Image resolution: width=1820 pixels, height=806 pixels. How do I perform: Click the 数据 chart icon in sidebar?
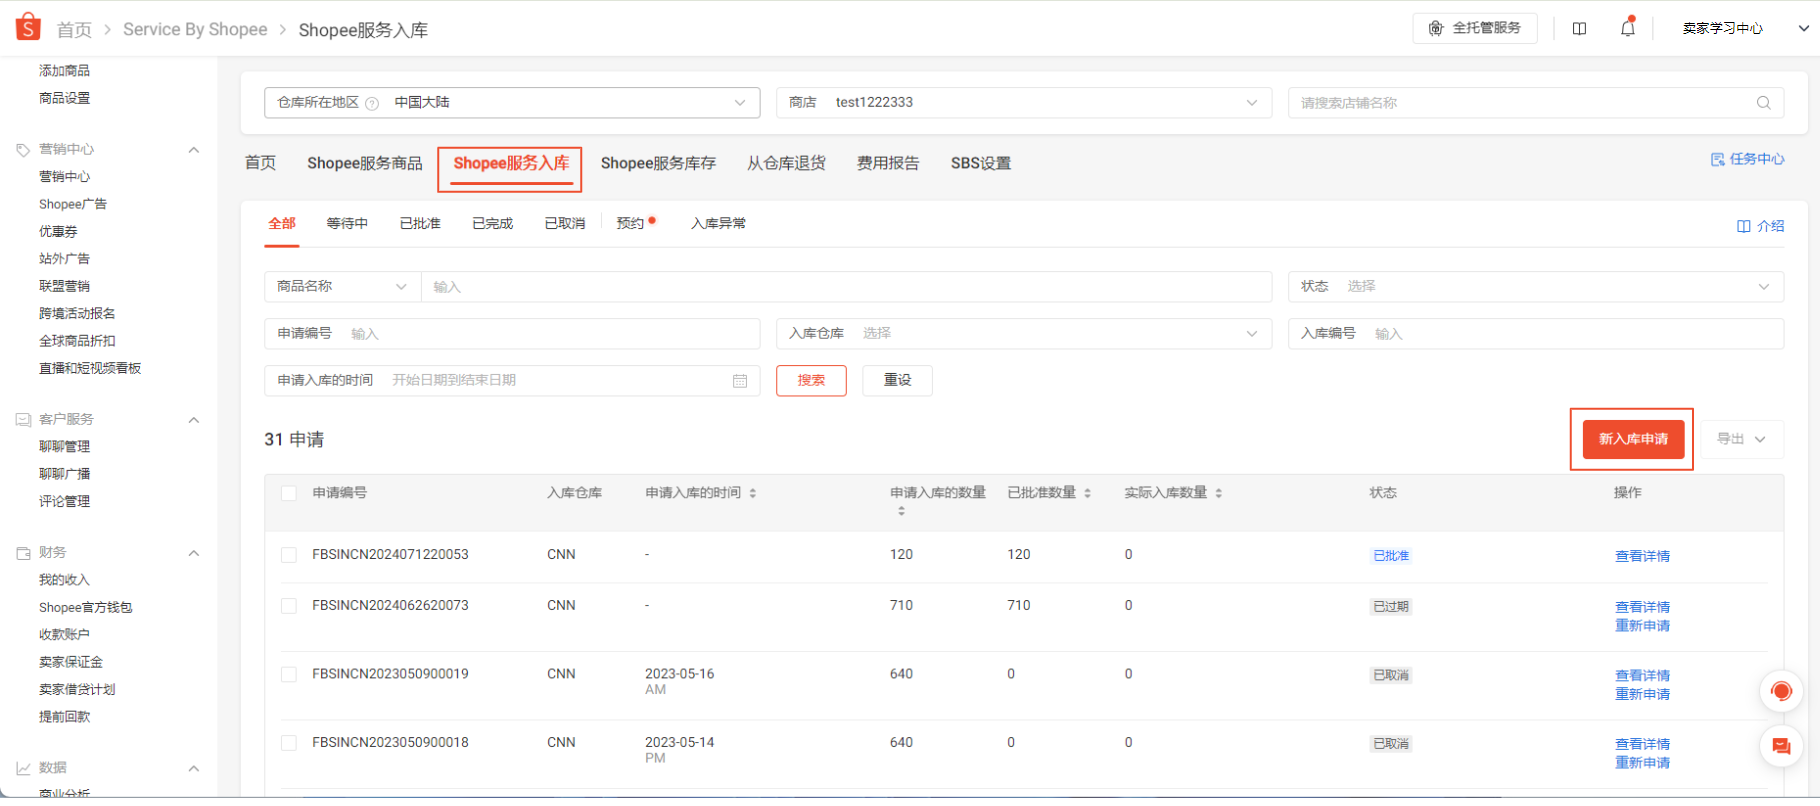pyautogui.click(x=23, y=768)
